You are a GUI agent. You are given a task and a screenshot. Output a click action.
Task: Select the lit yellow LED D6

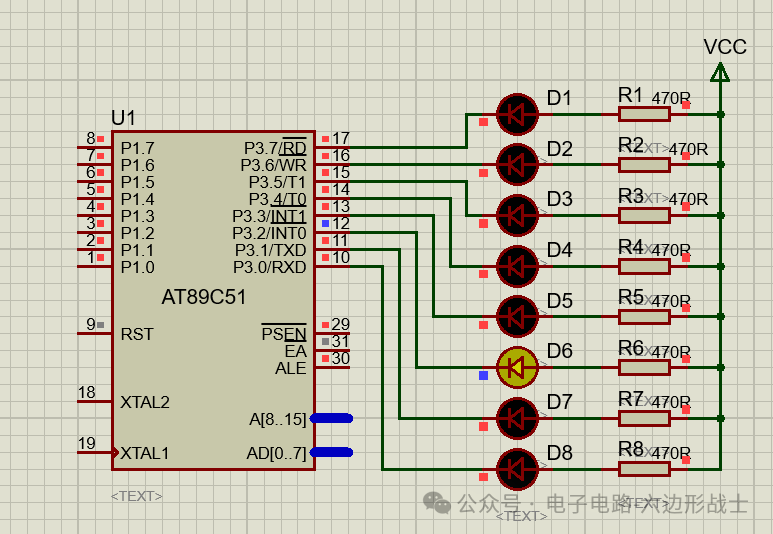pos(517,367)
